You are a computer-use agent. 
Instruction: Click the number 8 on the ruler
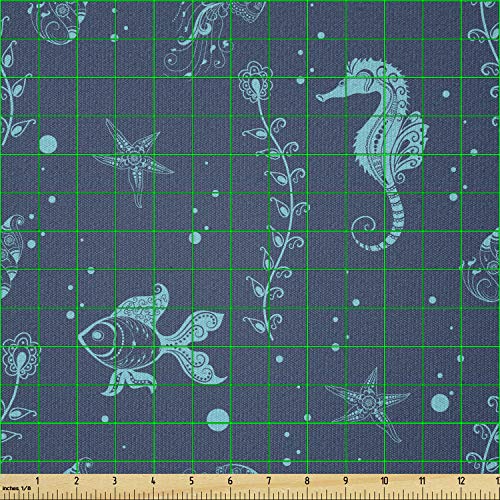[307, 481]
